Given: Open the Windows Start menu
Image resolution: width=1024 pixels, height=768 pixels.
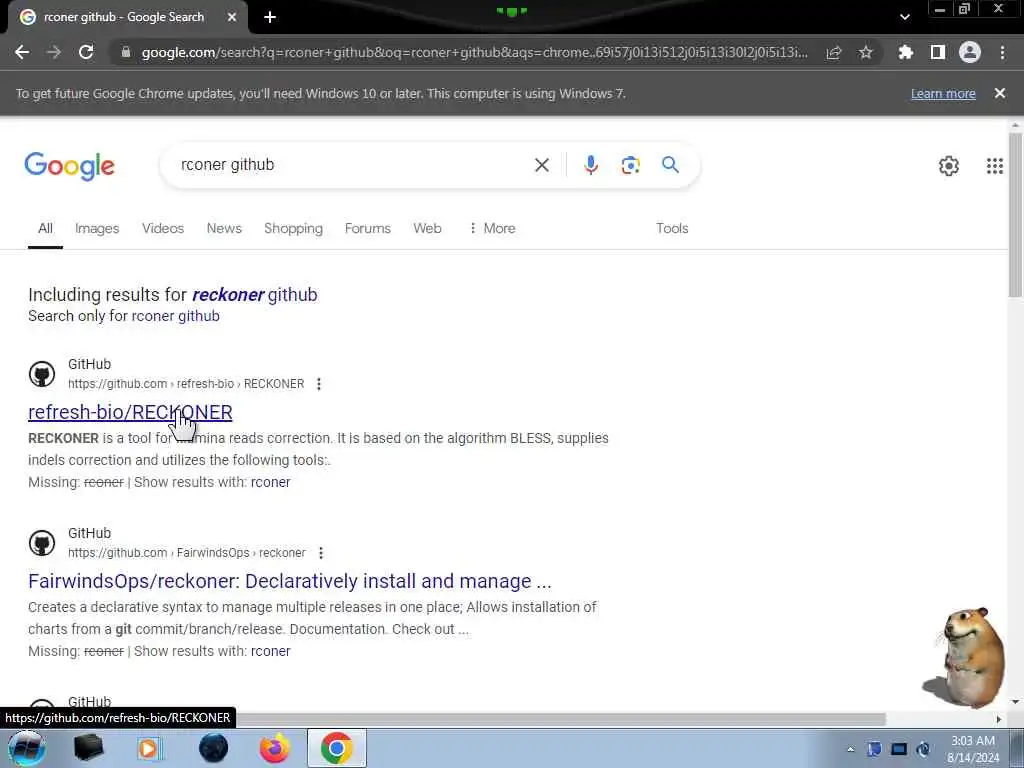Looking at the screenshot, I should coord(26,748).
